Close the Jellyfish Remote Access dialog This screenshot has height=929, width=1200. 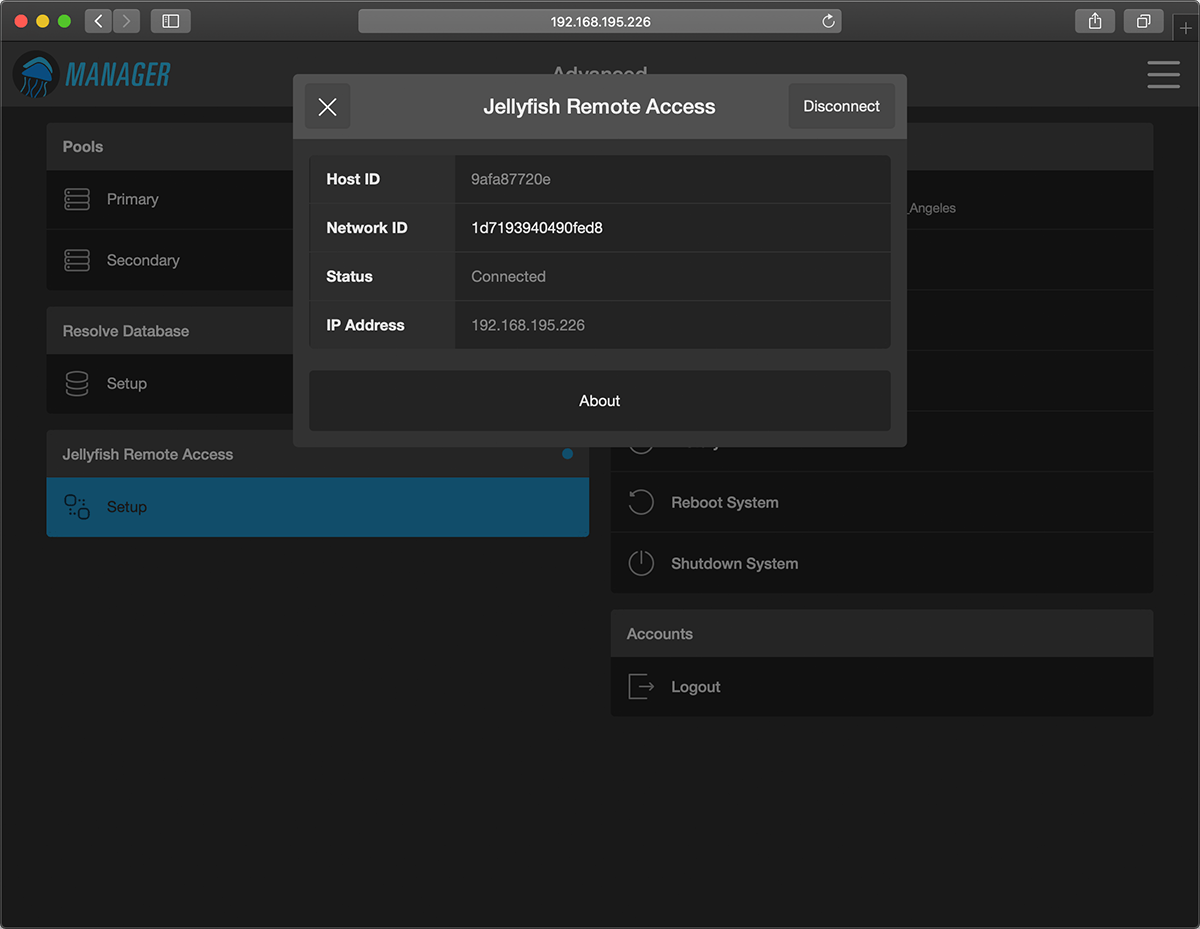pyautogui.click(x=327, y=107)
